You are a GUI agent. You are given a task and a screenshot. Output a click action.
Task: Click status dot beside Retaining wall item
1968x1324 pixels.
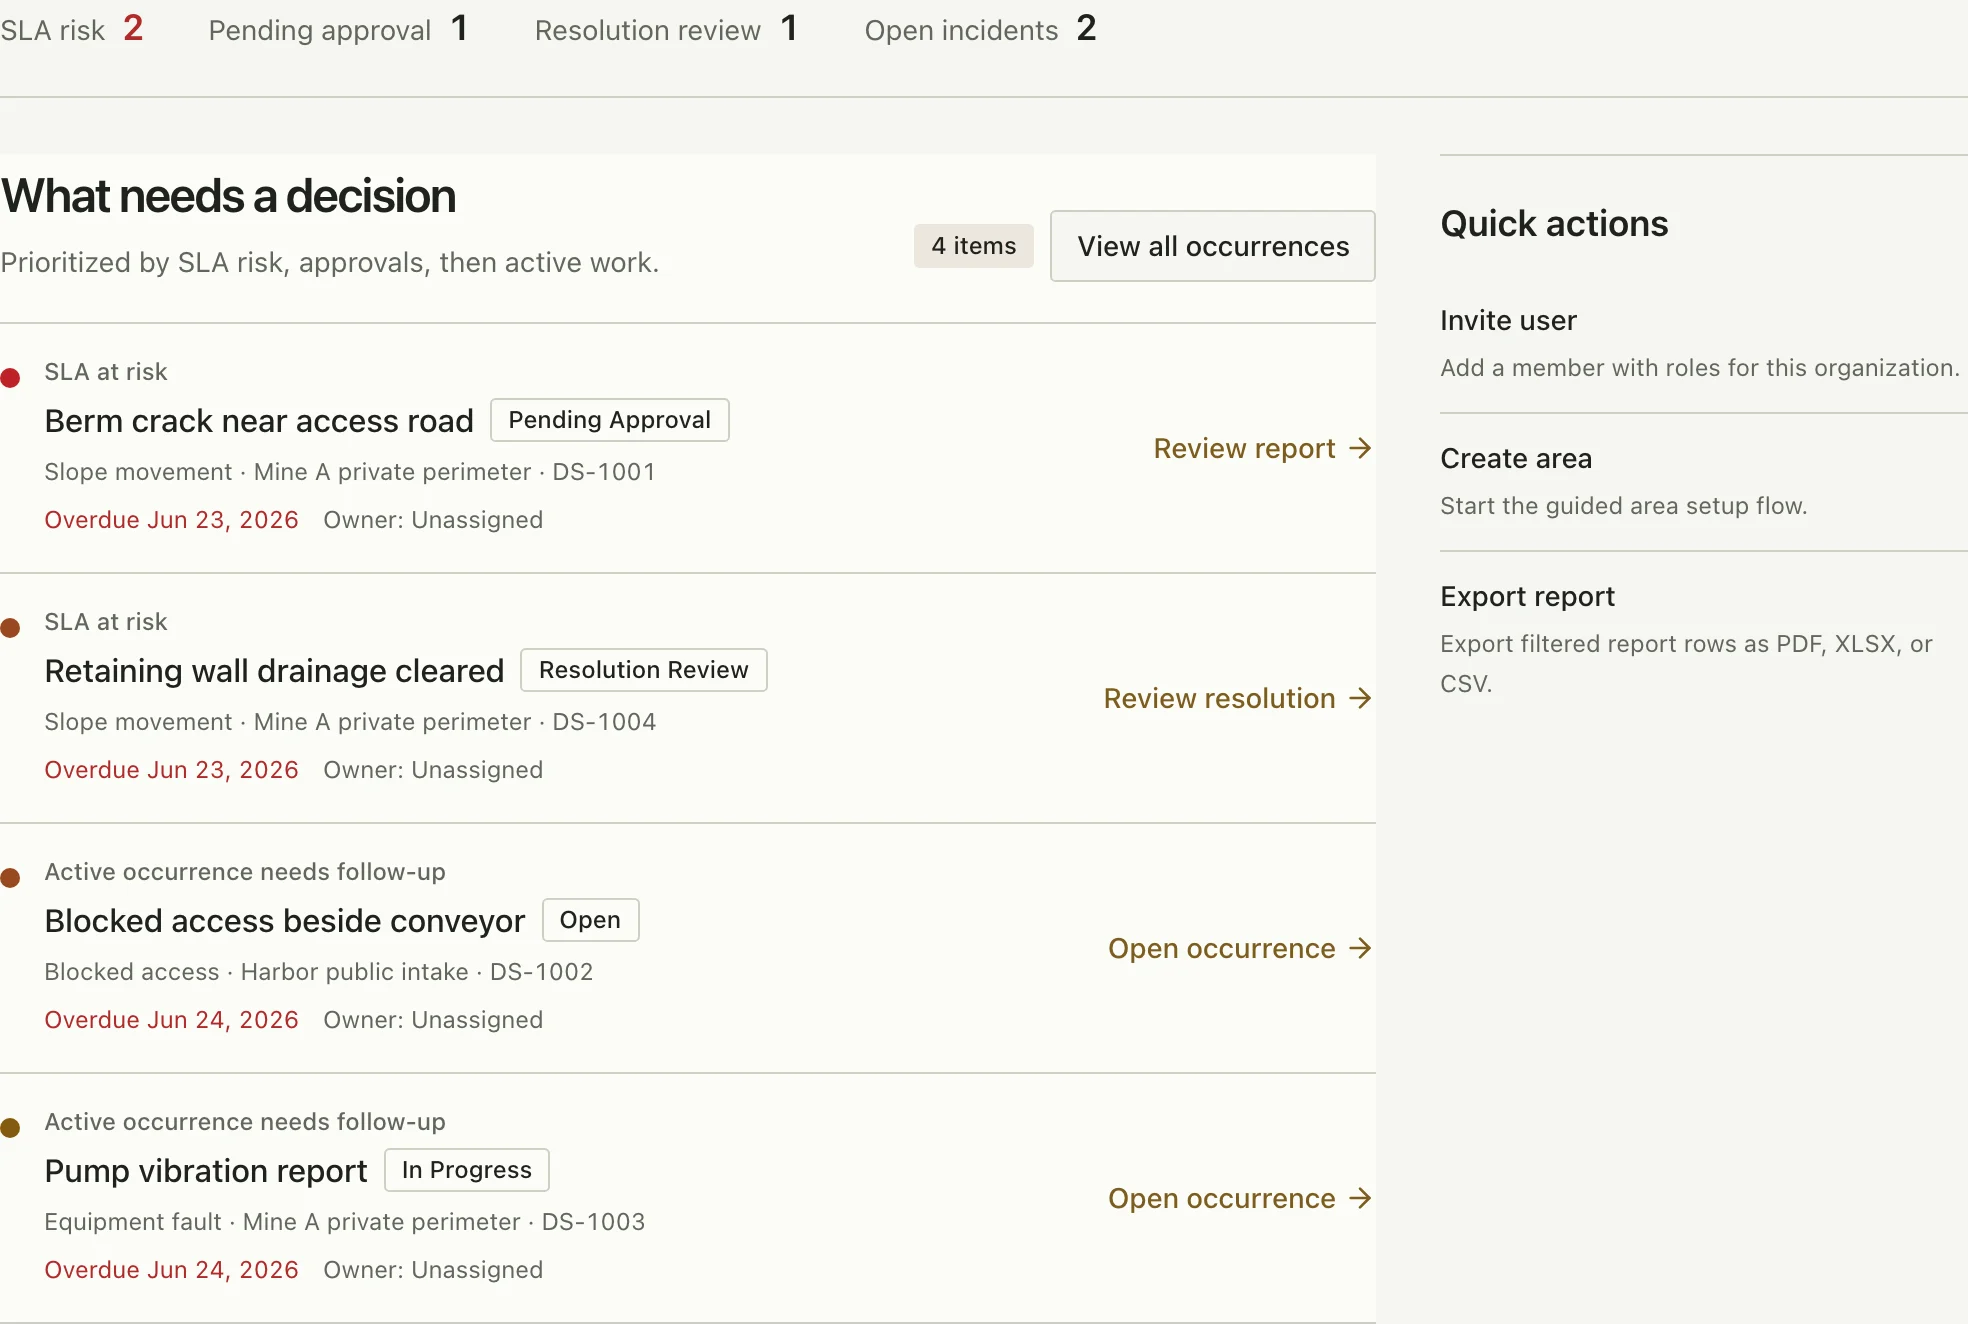pos(11,628)
